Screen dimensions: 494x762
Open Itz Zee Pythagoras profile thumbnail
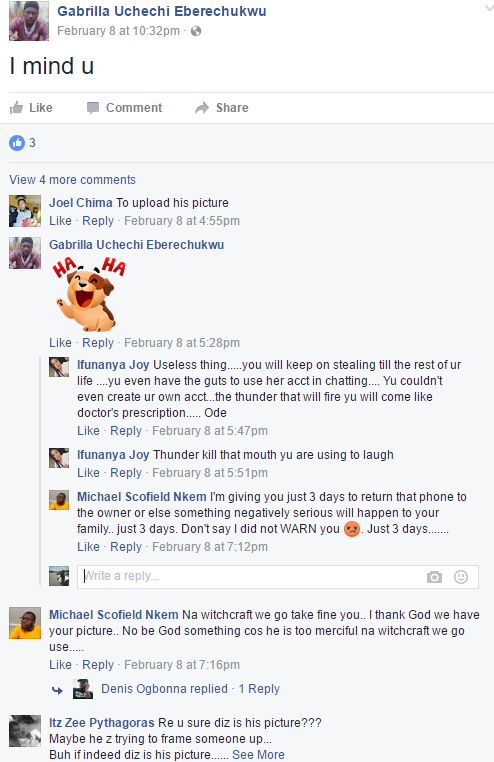[x=25, y=731]
